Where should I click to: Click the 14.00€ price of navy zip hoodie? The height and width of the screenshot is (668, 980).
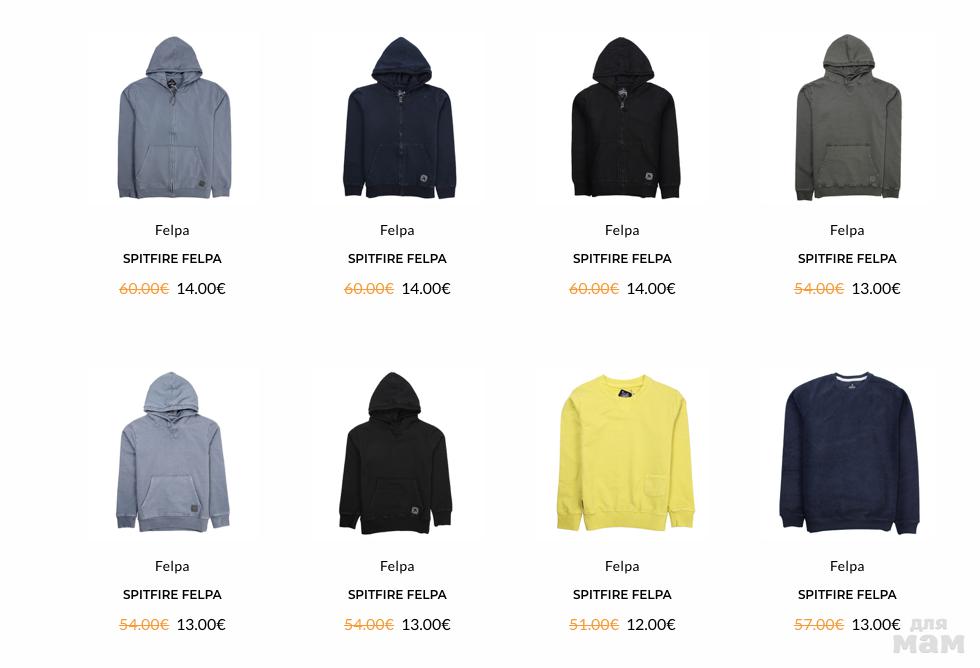426,288
